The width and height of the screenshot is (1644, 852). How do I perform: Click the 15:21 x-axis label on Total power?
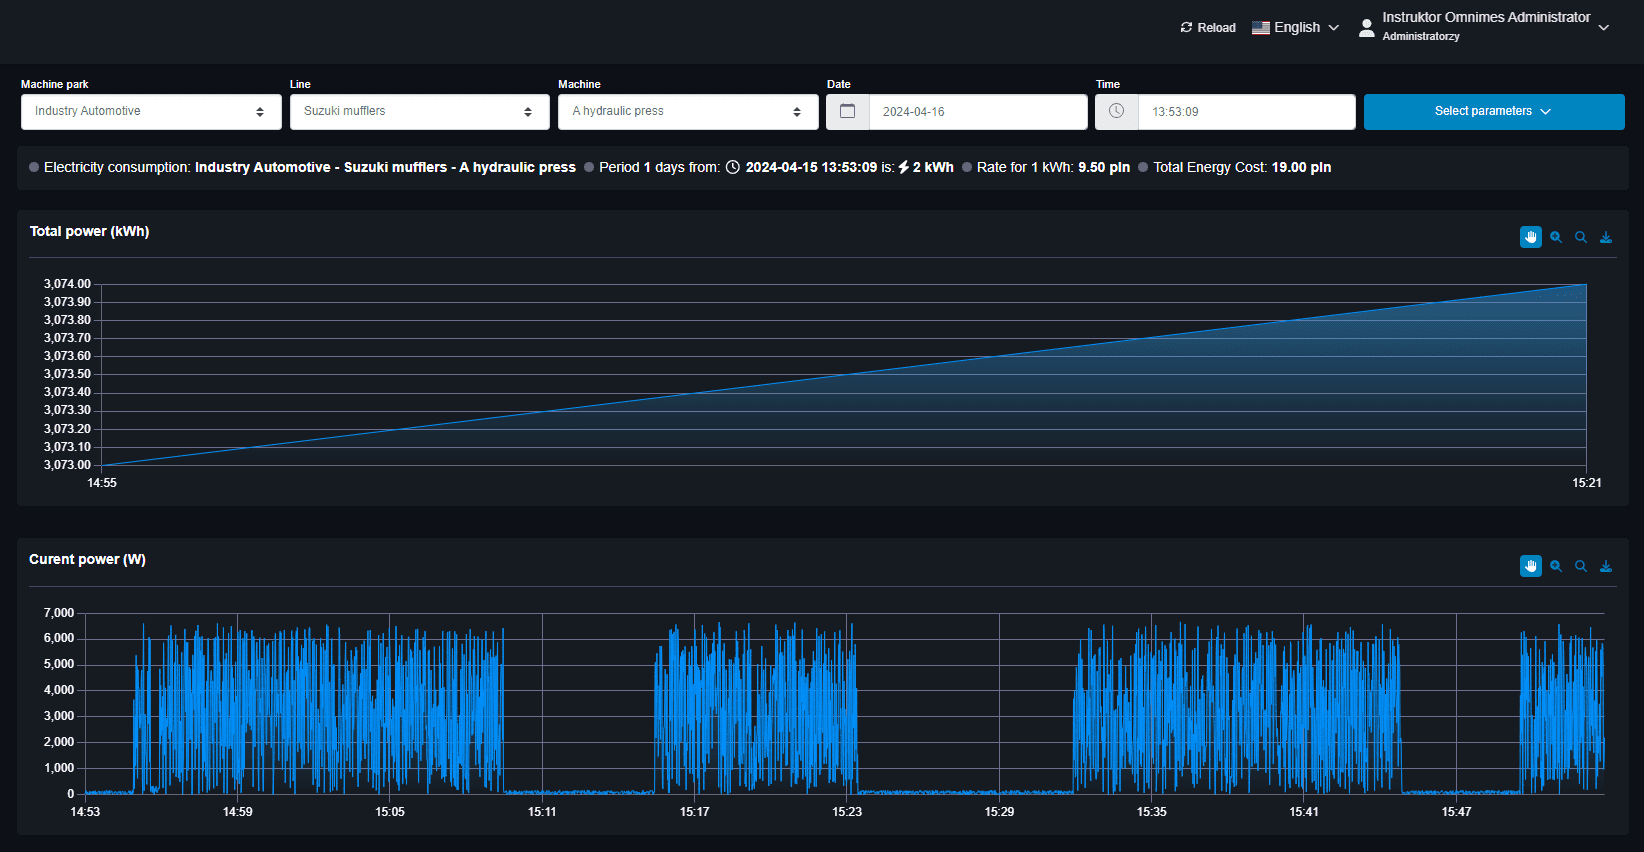click(1586, 483)
